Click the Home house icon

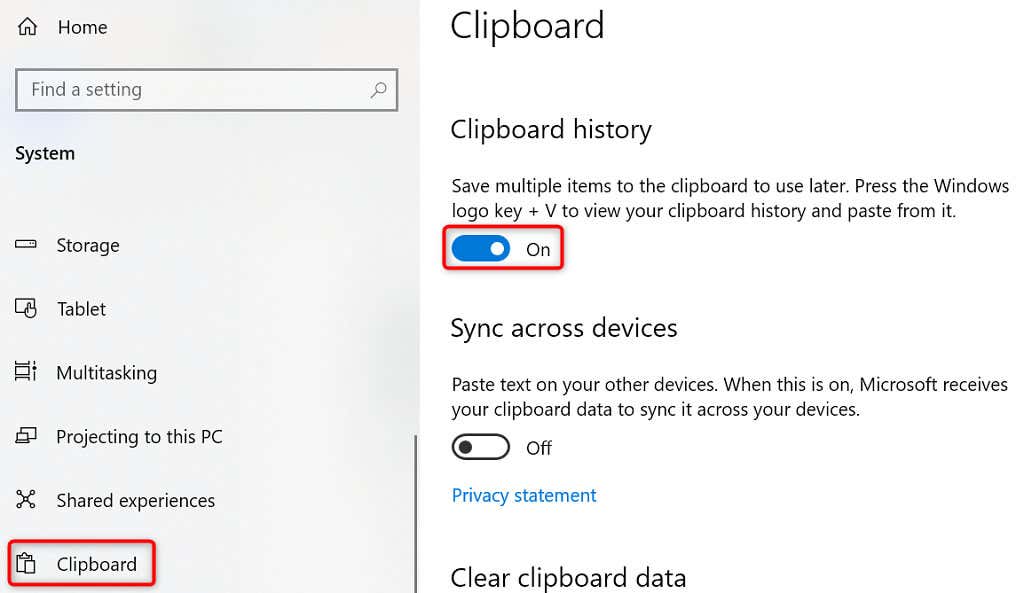27,27
